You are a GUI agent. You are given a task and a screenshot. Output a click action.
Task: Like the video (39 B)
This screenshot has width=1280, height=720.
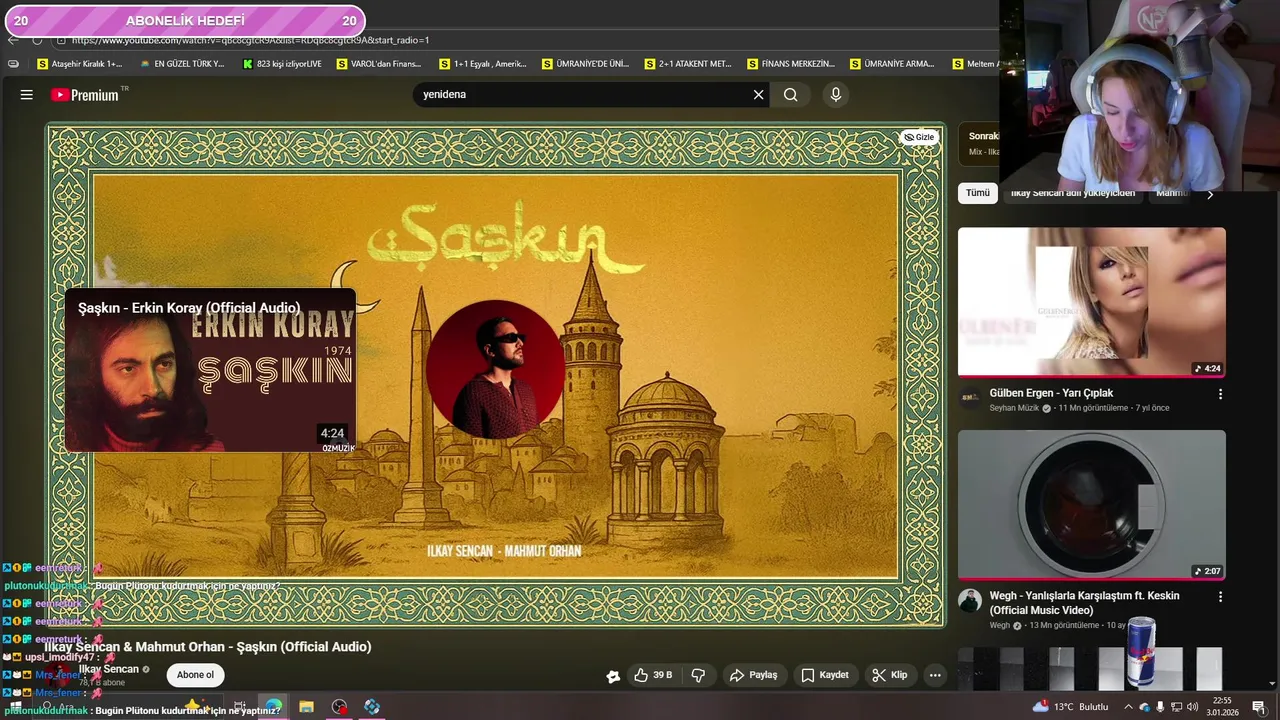[x=652, y=675]
